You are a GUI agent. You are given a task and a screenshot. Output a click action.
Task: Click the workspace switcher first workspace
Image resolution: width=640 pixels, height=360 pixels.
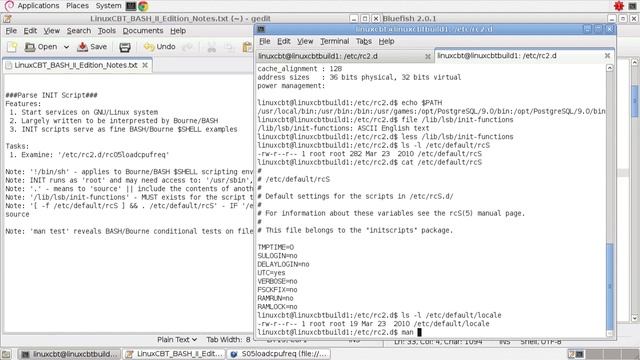576,354
